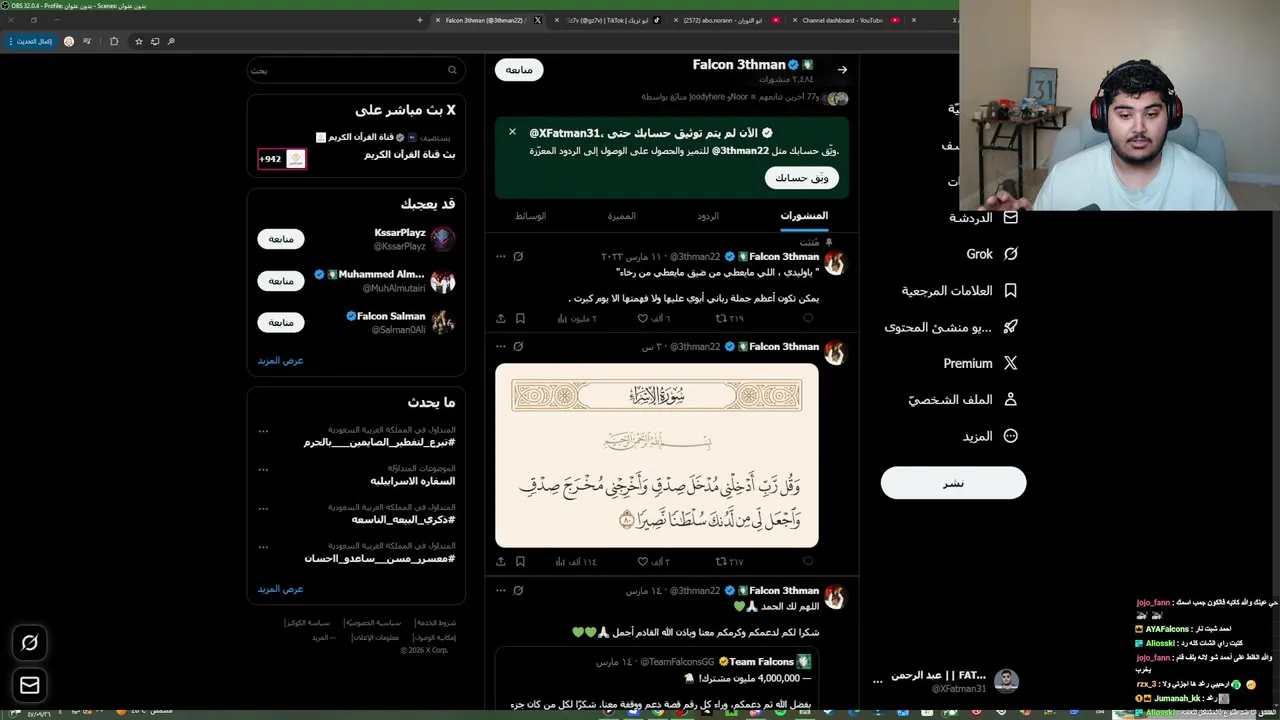Open the live Quran broadcast +942 thumbnail
The width and height of the screenshot is (1280, 720).
pyautogui.click(x=282, y=159)
